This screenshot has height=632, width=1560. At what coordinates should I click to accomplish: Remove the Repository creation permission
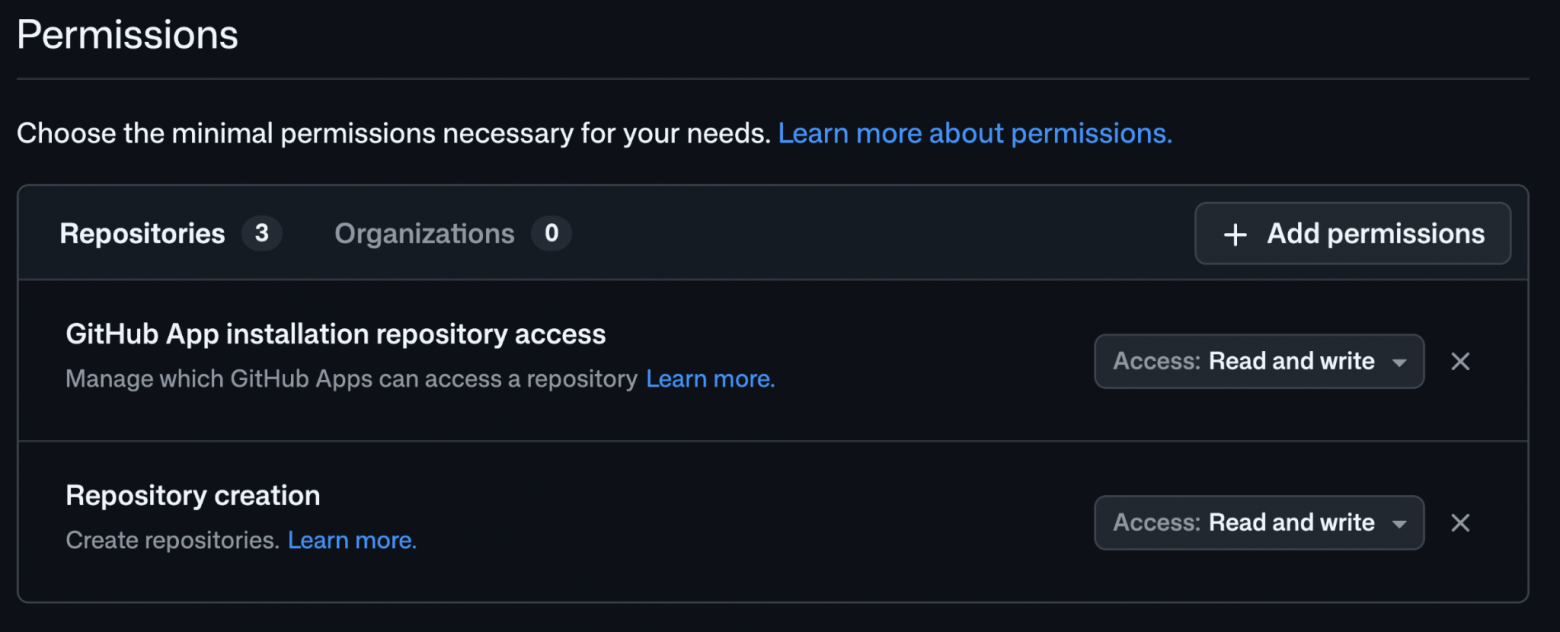(x=1460, y=523)
